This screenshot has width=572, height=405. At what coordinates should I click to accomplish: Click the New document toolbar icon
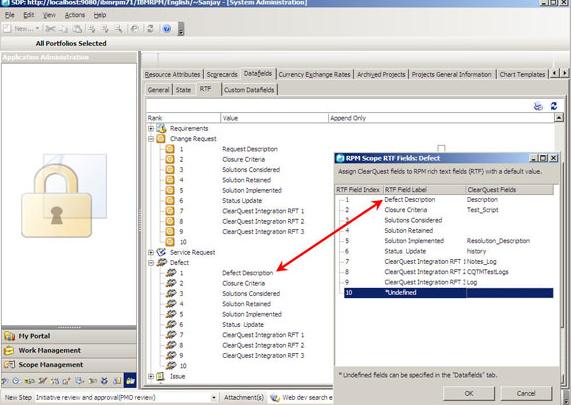coord(7,28)
